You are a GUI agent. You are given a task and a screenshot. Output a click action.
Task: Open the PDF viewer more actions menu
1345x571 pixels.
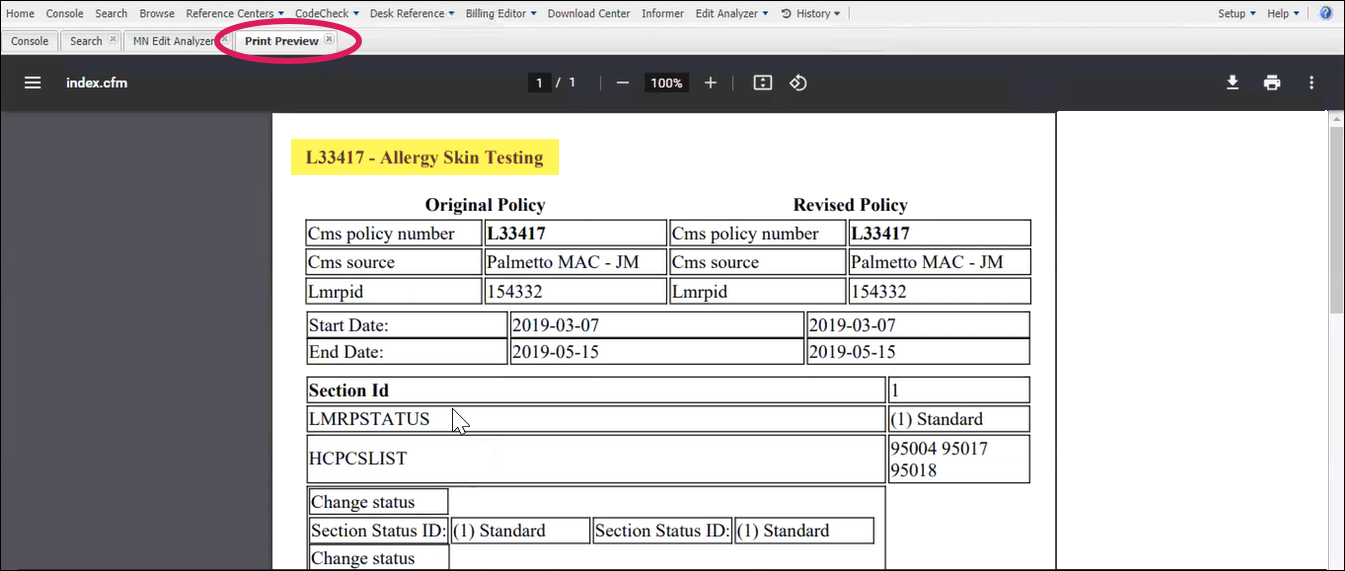tap(1311, 83)
